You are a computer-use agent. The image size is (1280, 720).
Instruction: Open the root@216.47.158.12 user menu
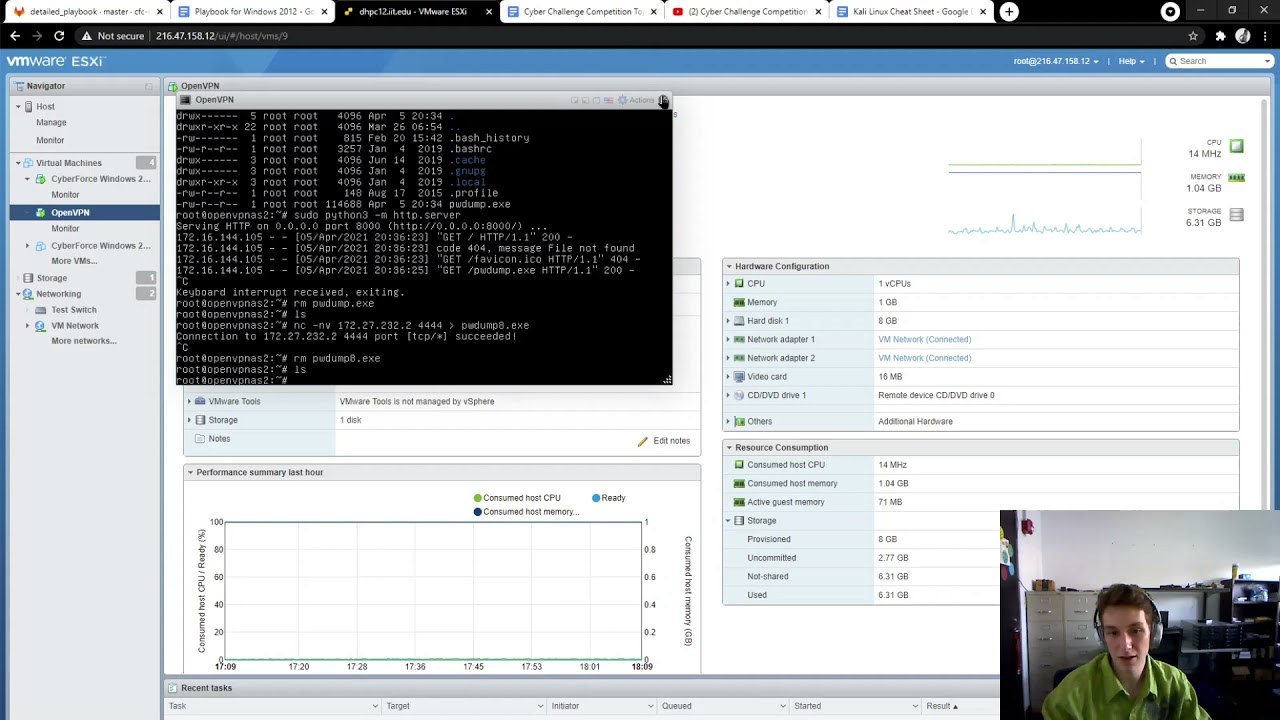pos(1056,61)
